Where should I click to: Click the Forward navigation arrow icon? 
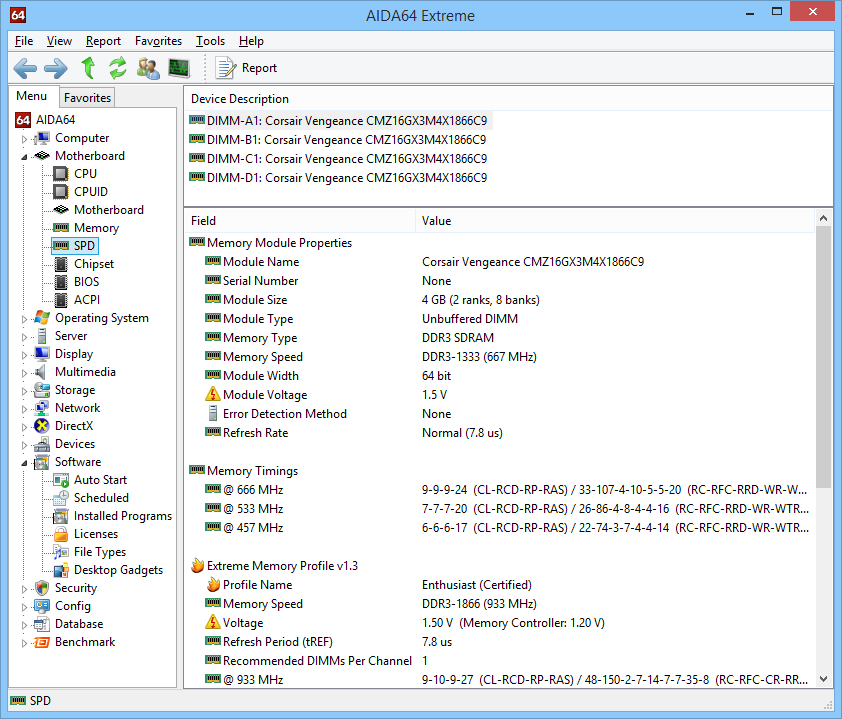point(56,68)
